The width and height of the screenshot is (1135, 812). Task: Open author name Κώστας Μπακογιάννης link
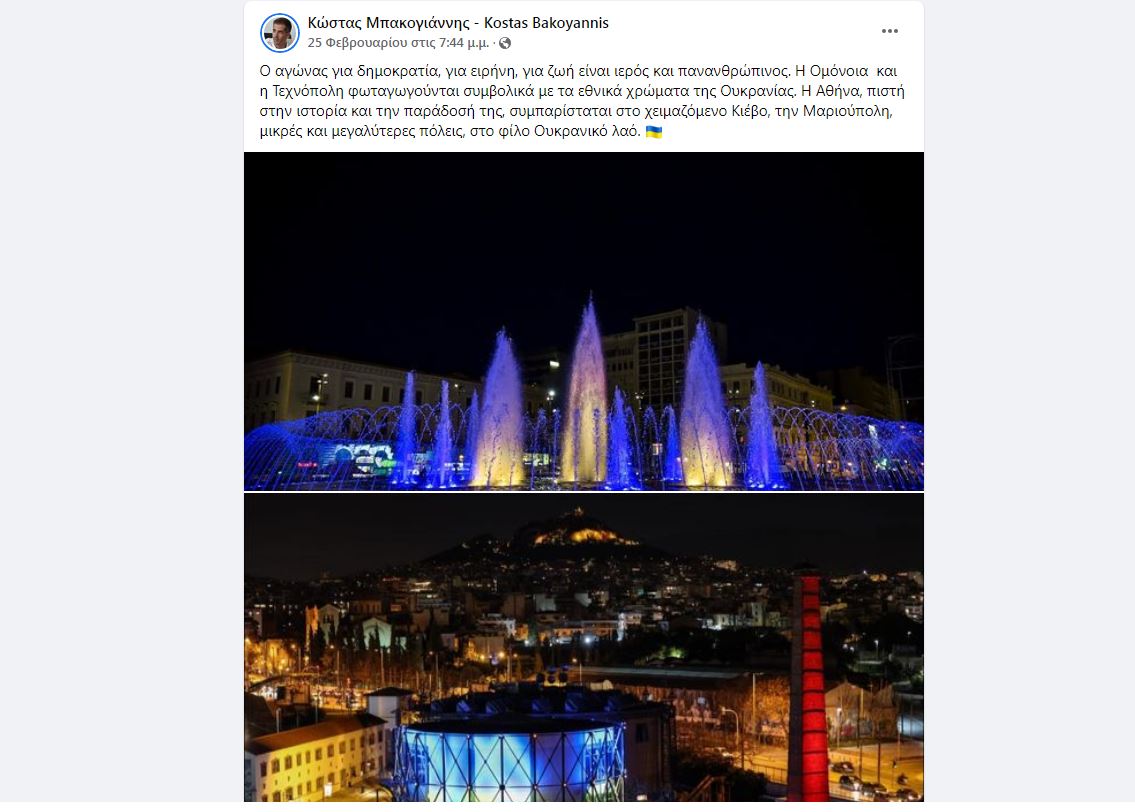coord(389,22)
